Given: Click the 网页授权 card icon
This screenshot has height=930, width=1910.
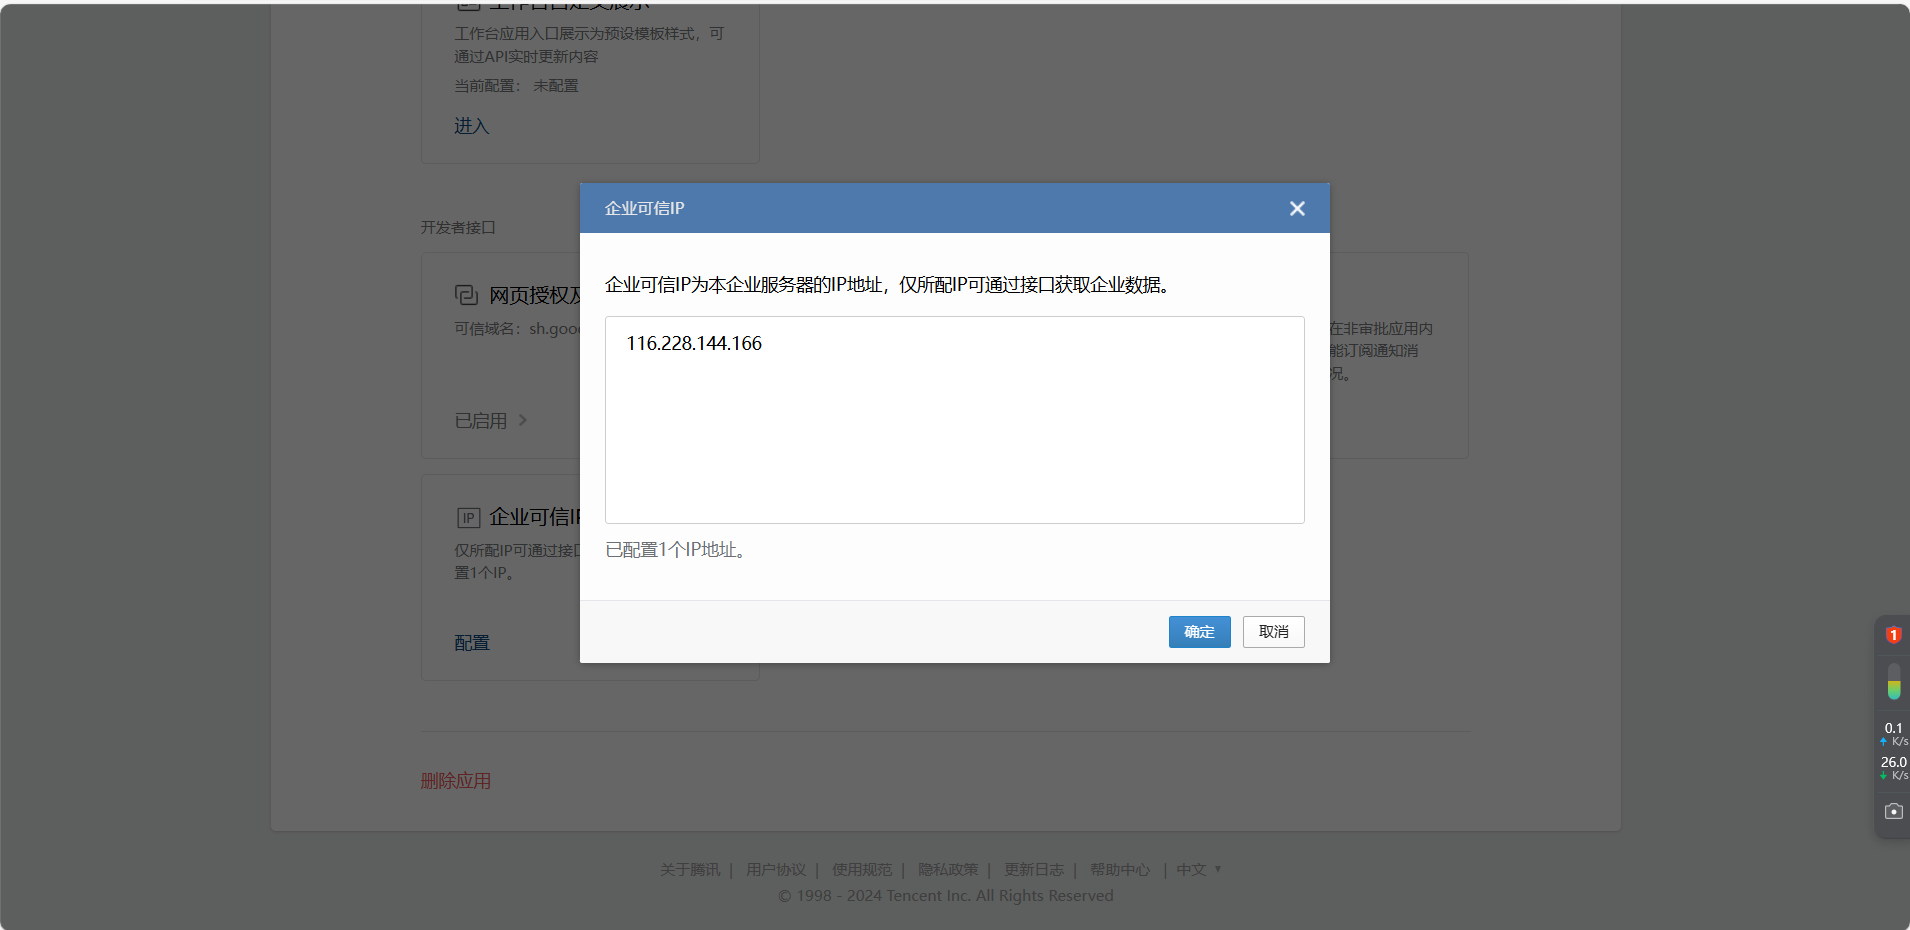Looking at the screenshot, I should click(466, 295).
